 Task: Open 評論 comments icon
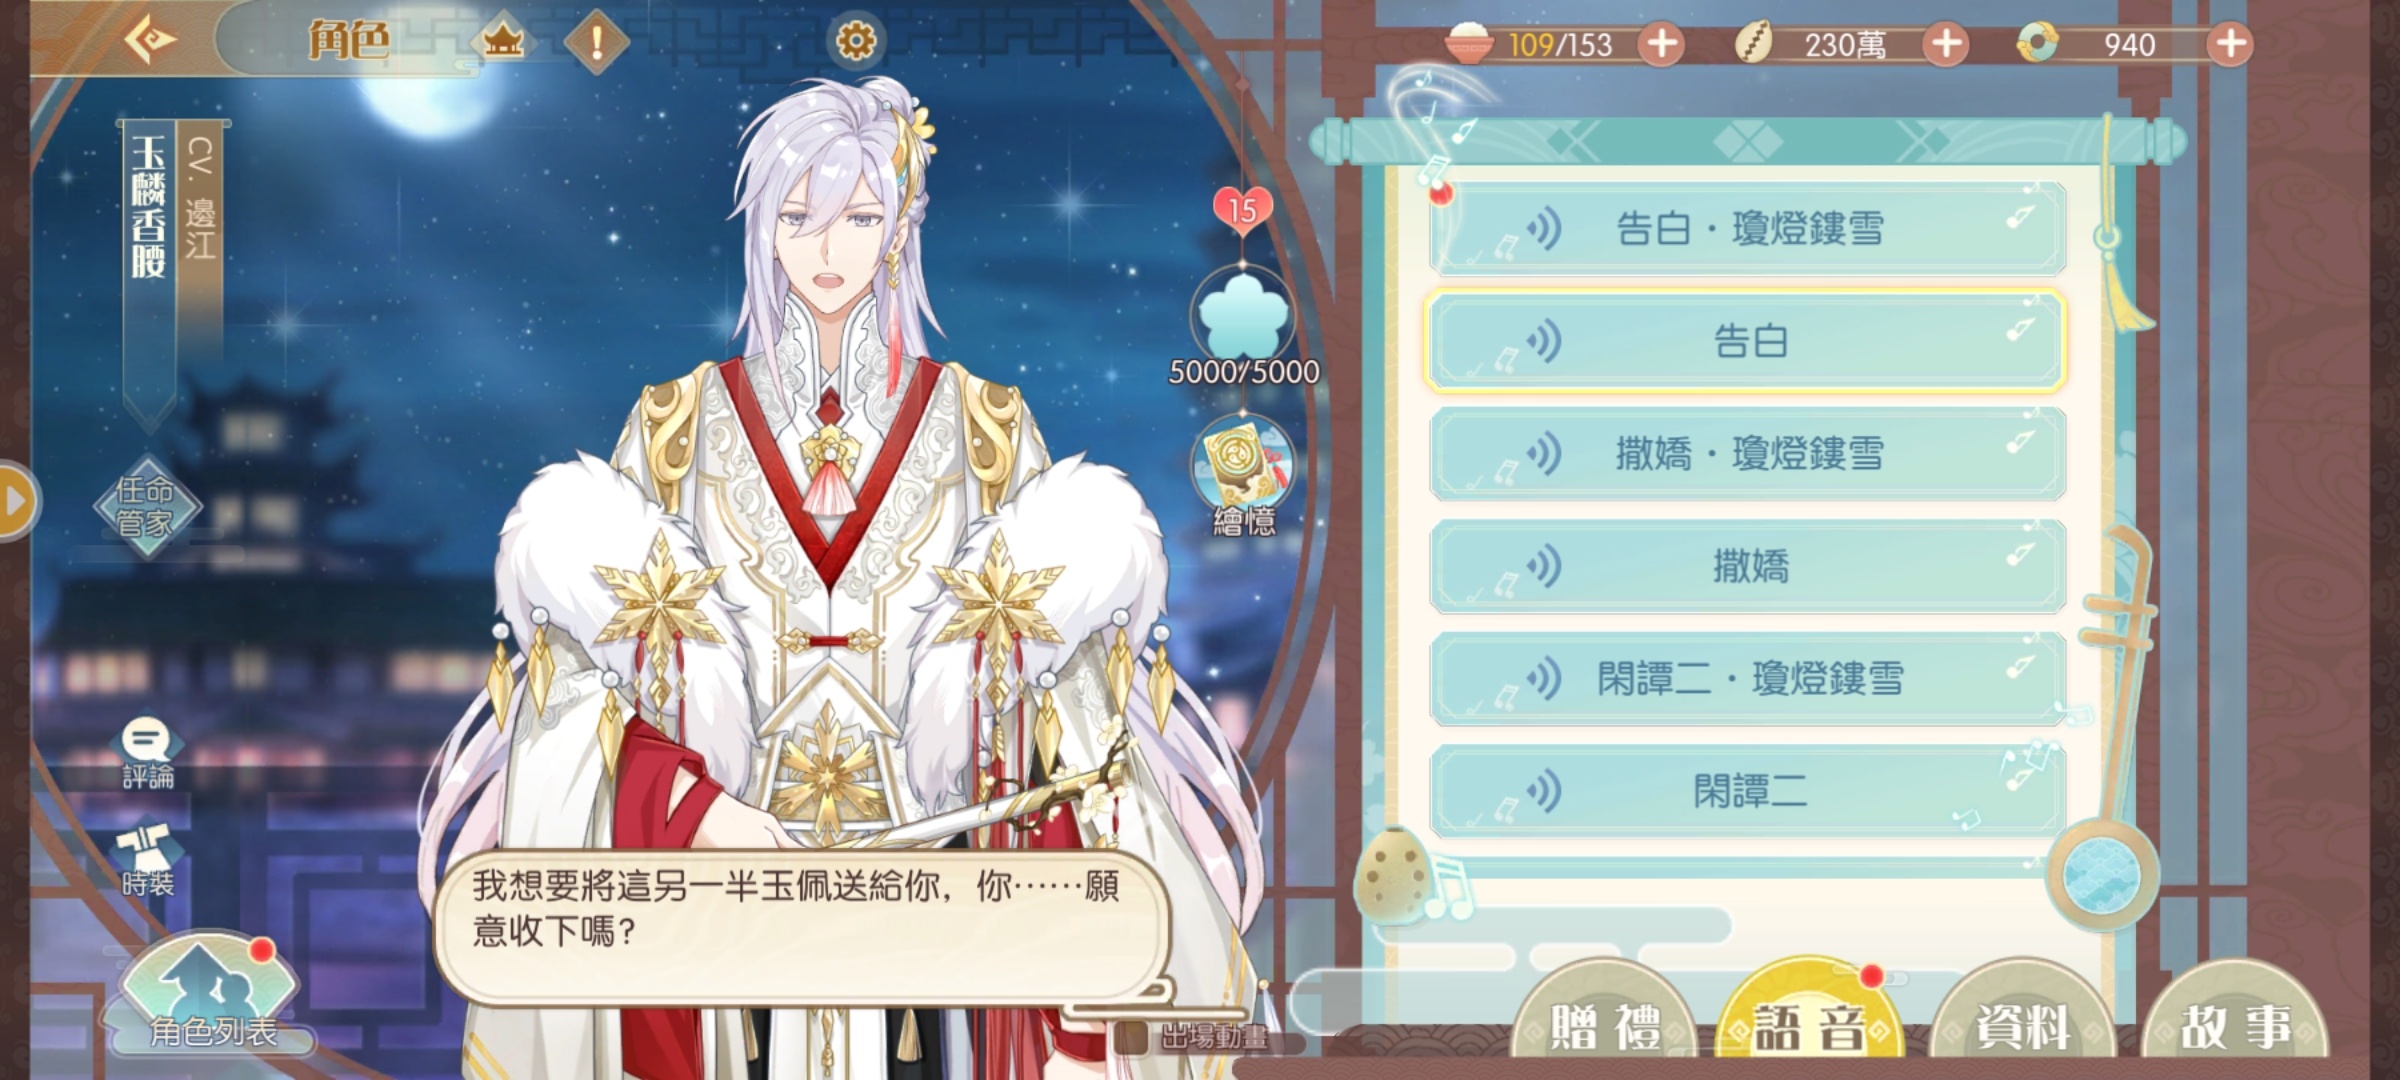[148, 754]
